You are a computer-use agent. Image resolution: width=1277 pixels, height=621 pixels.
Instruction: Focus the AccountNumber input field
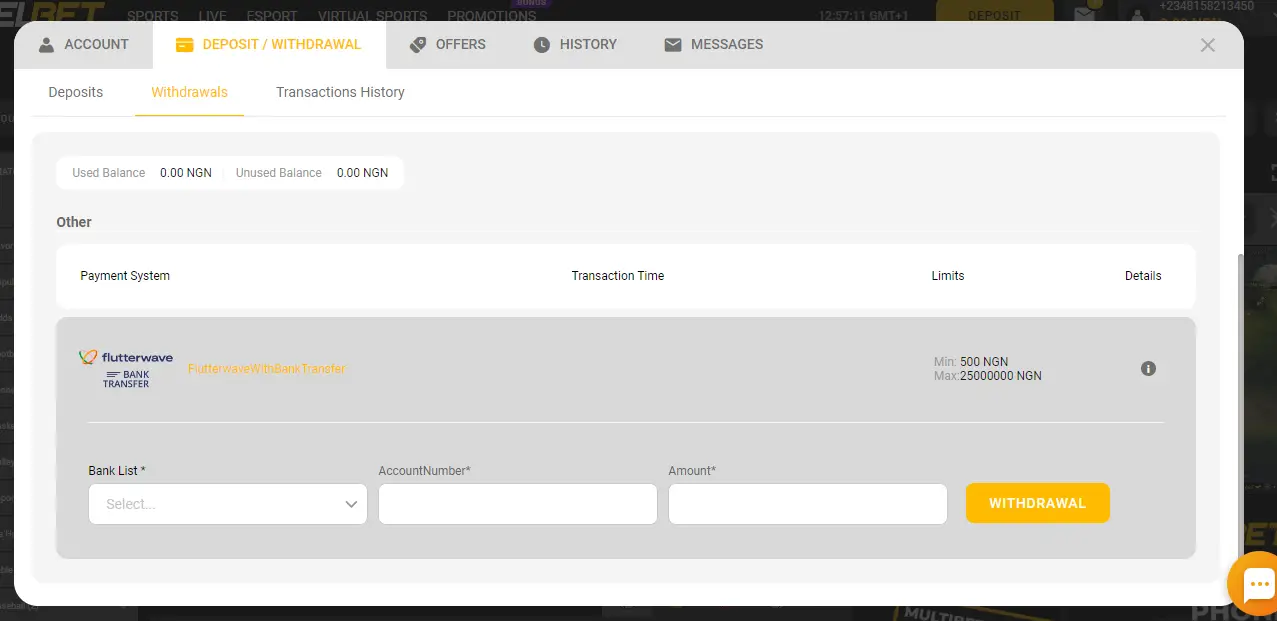517,504
